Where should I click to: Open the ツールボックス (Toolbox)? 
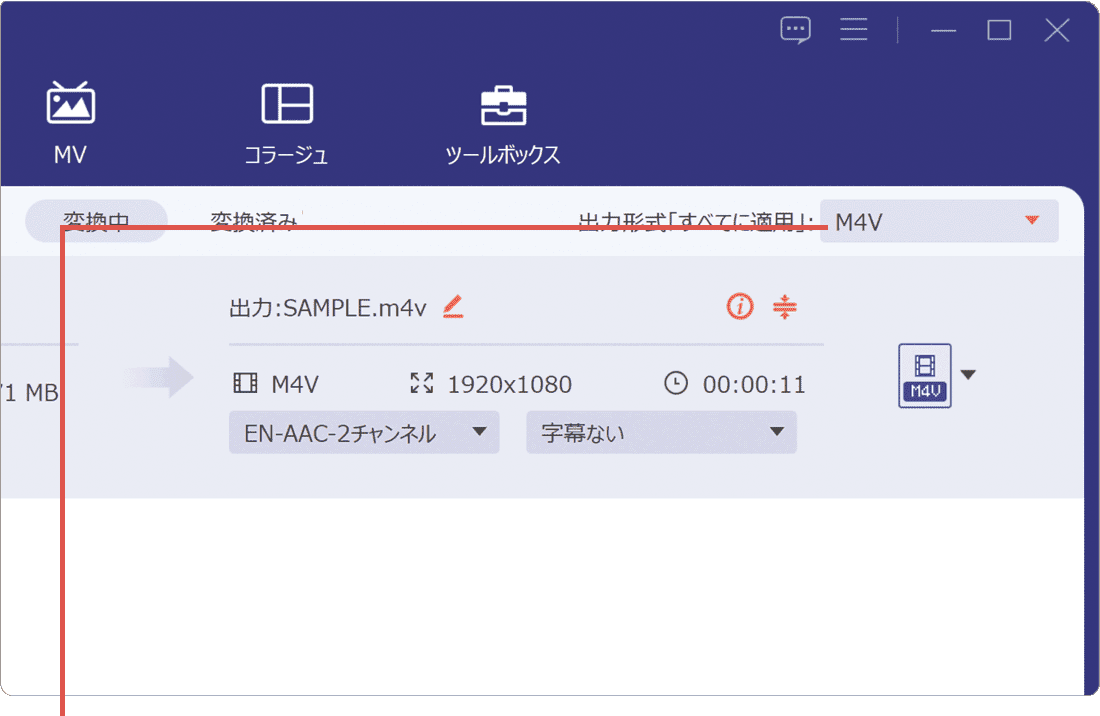pos(502,120)
